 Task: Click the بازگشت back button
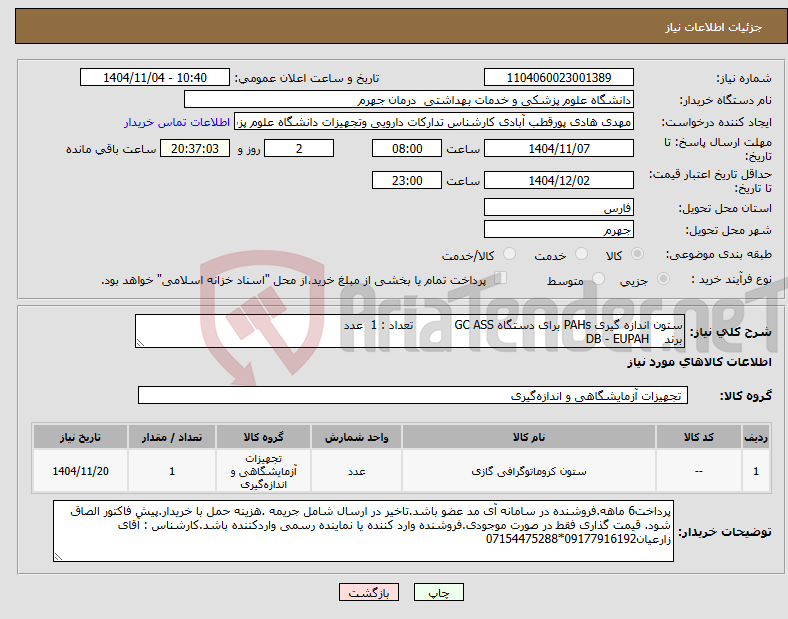(x=369, y=593)
